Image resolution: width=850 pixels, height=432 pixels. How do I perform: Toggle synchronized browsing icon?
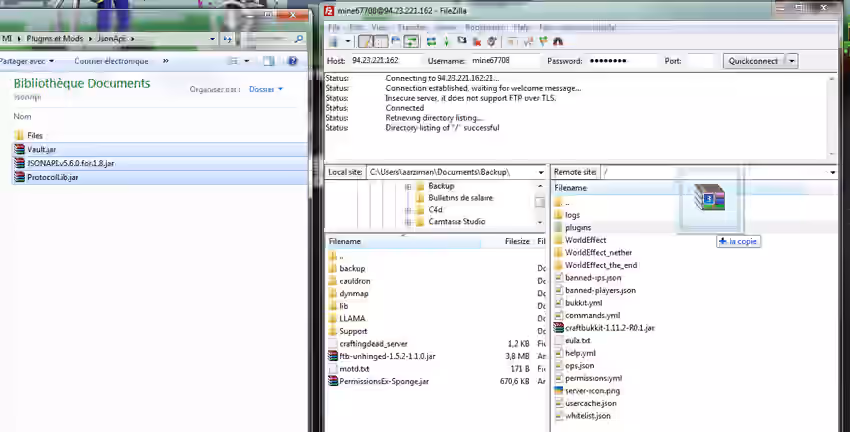pos(543,42)
